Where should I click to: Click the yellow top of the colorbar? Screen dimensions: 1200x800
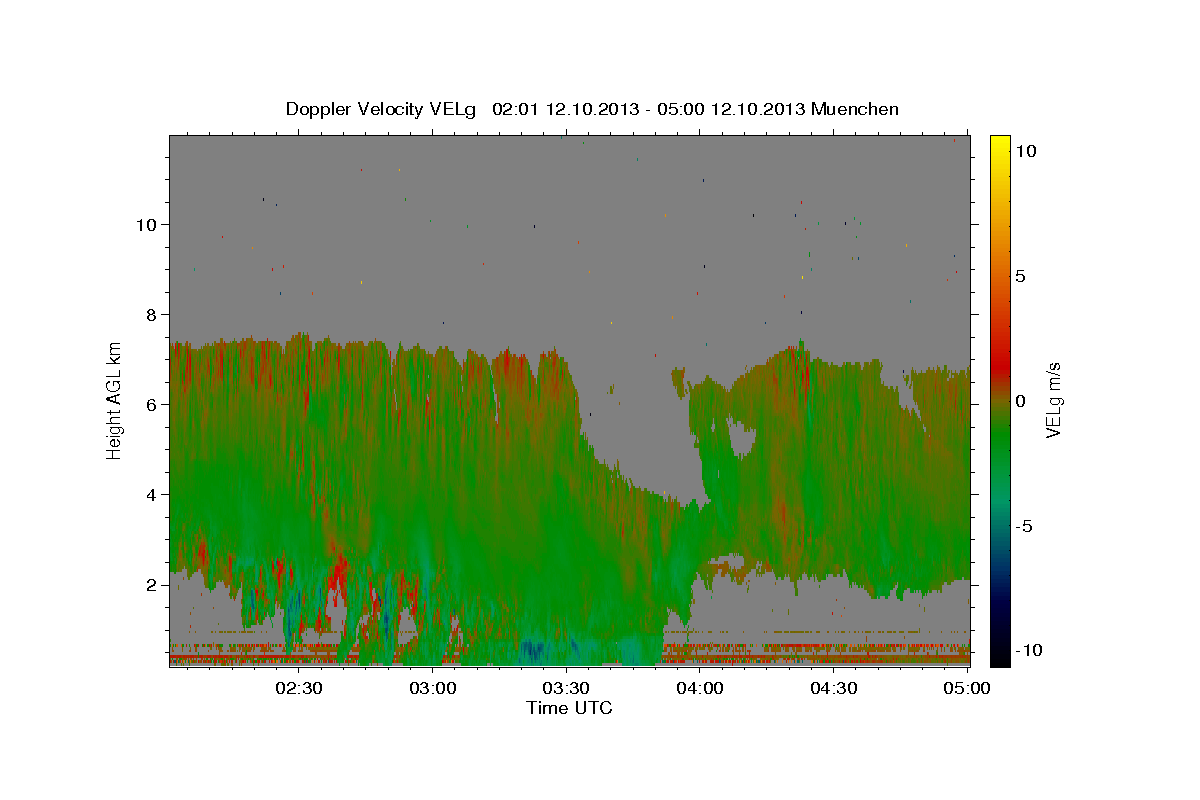coord(1000,143)
